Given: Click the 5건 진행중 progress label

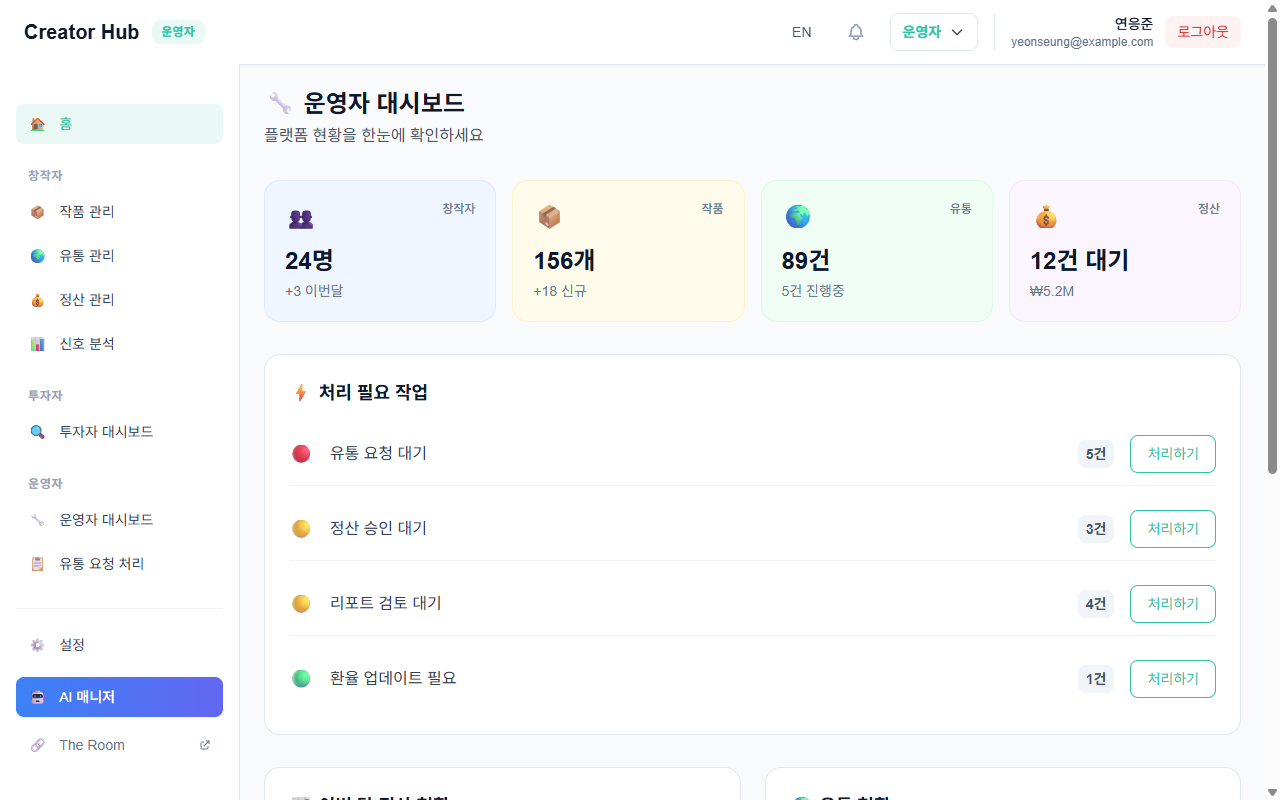Looking at the screenshot, I should click(x=811, y=293).
